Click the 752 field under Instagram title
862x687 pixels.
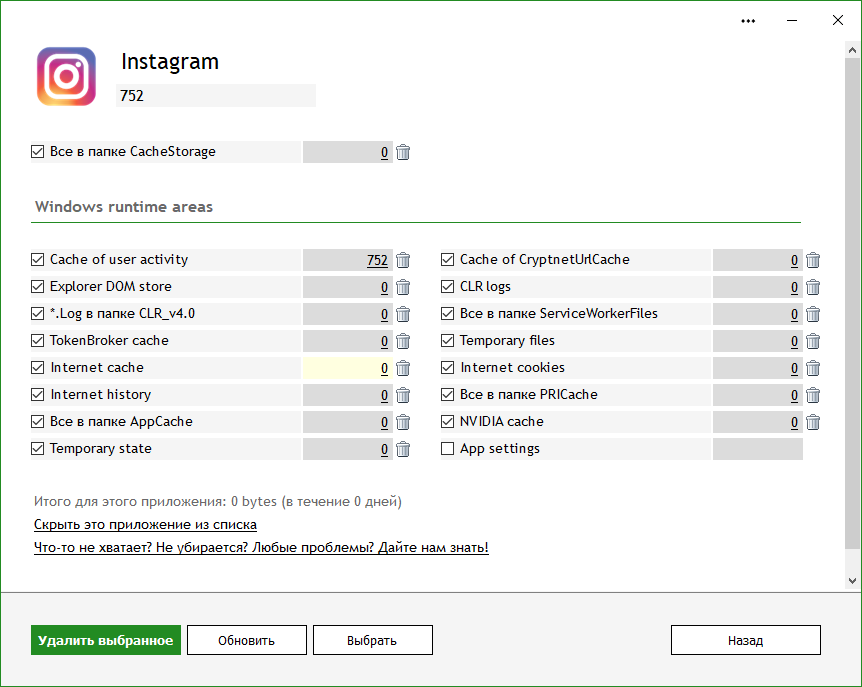216,96
